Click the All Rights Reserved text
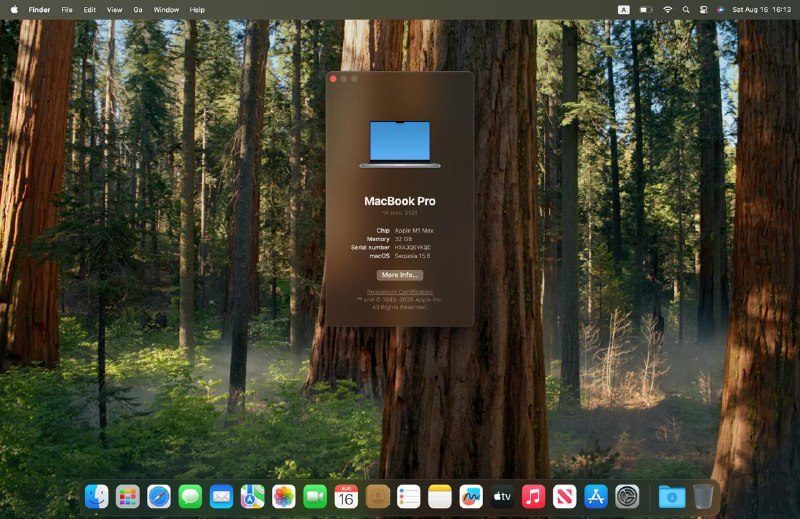 399,307
